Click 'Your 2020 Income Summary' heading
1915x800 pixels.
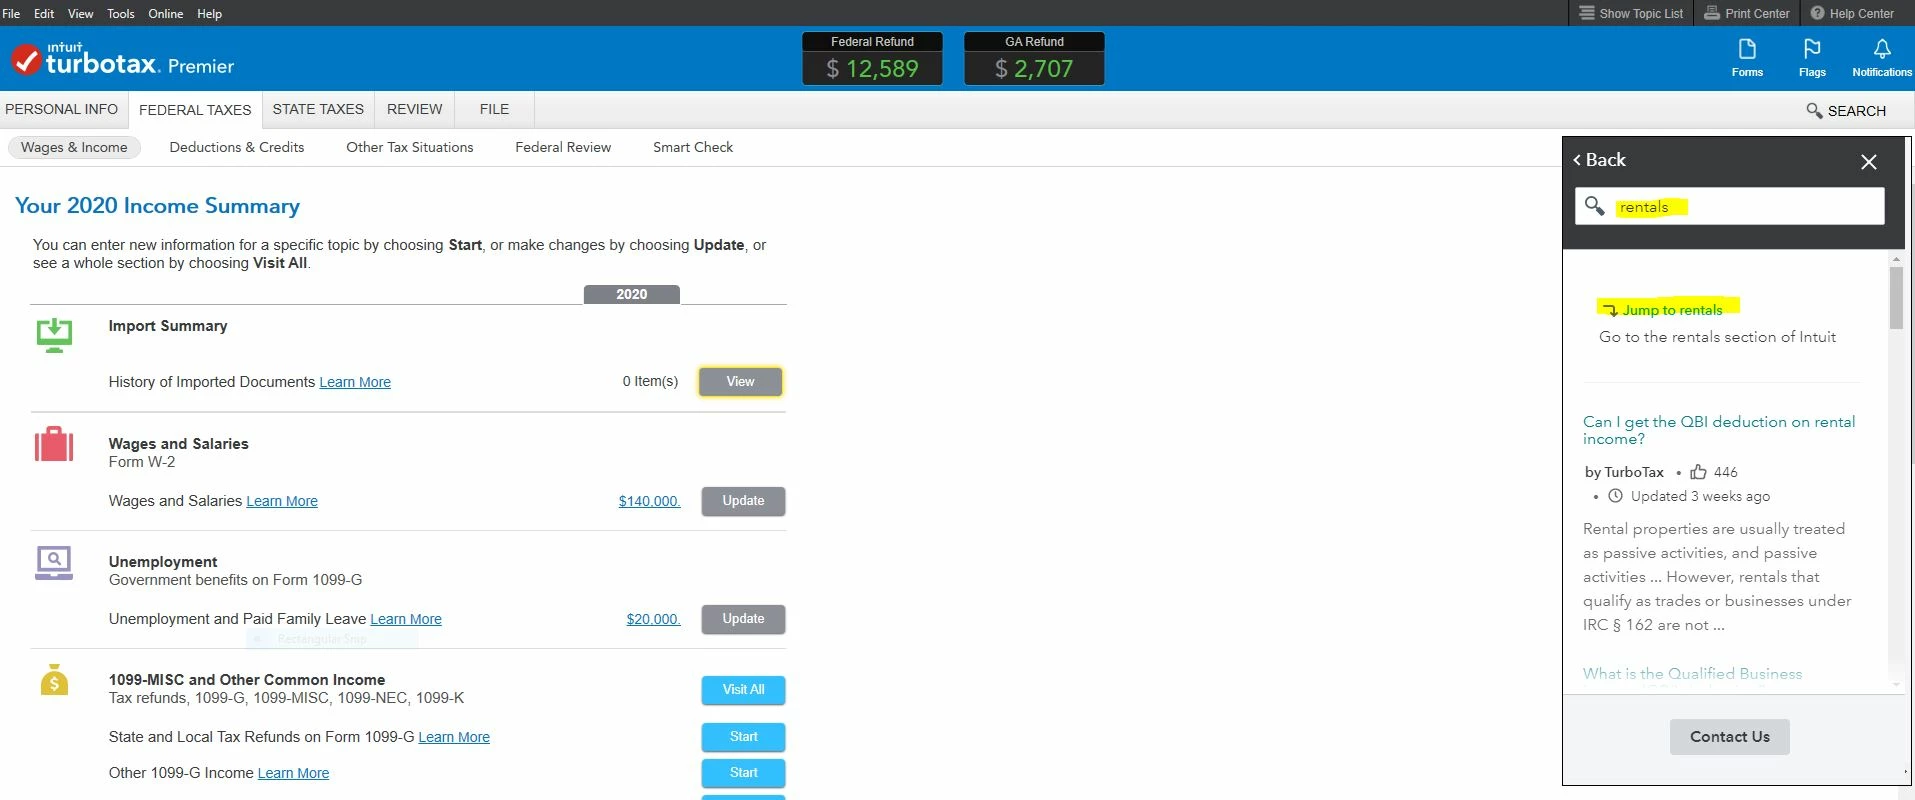[x=157, y=206]
